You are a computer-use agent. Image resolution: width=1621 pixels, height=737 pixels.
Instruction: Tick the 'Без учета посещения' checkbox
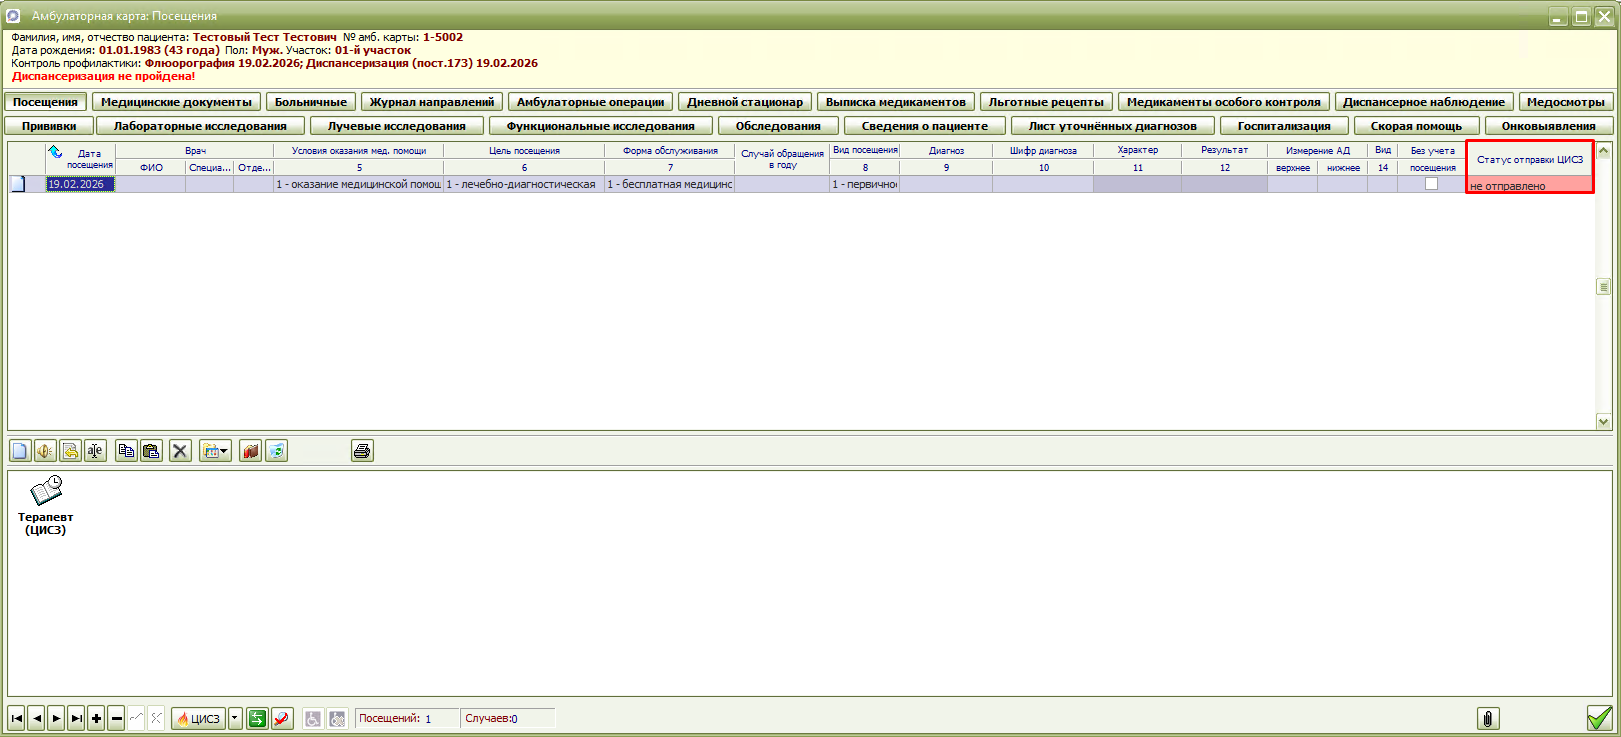point(1431,184)
